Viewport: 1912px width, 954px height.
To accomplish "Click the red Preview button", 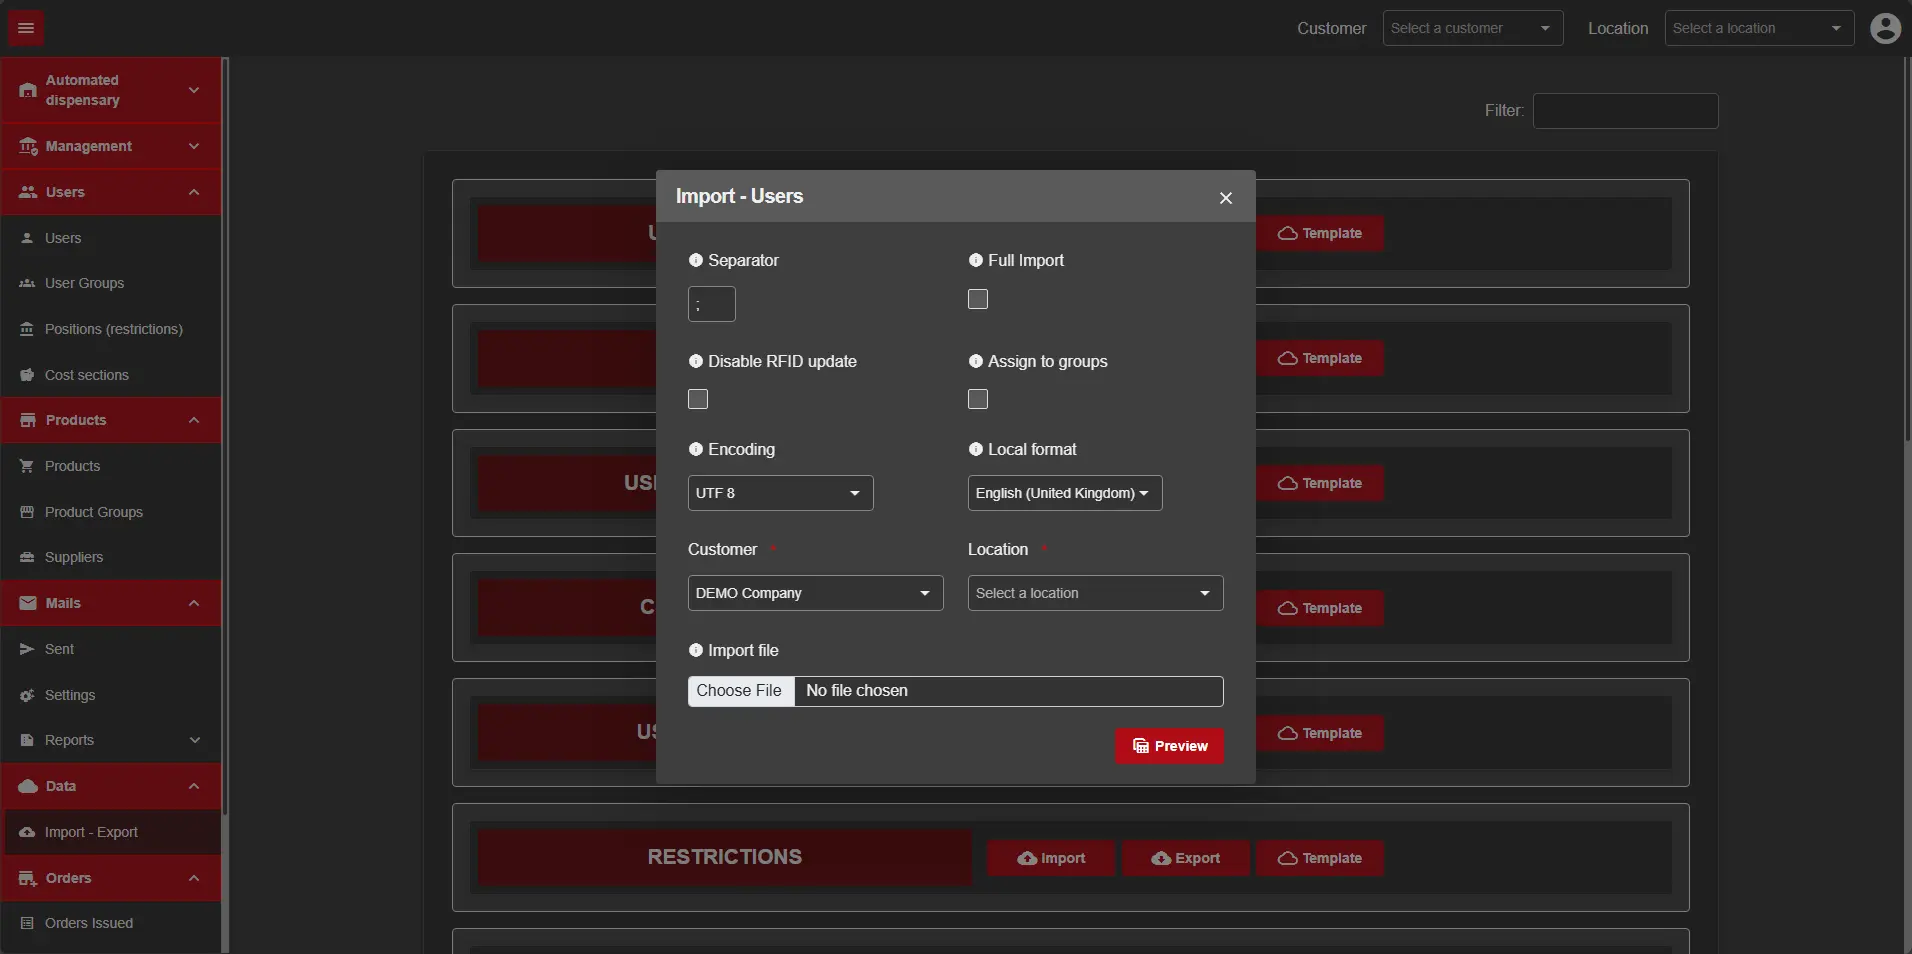I will (x=1169, y=746).
